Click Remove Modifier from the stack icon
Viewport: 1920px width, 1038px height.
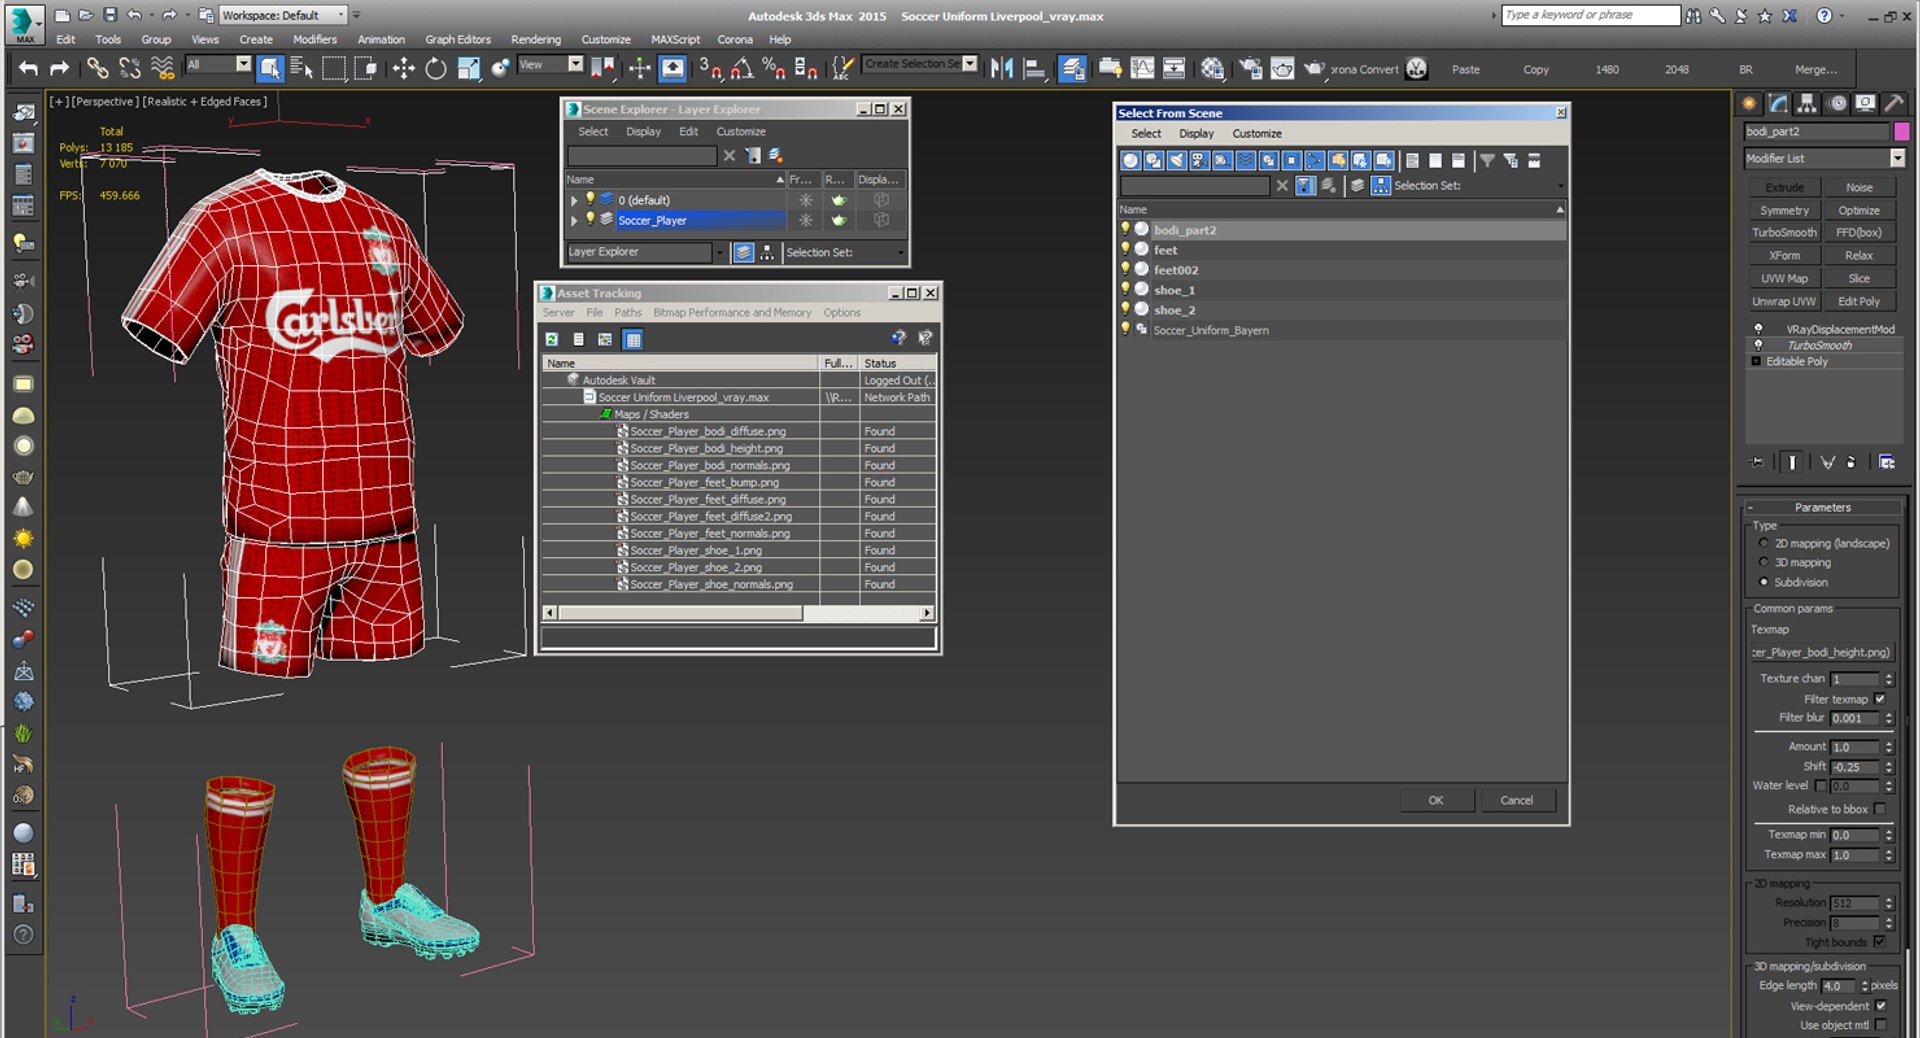1851,462
